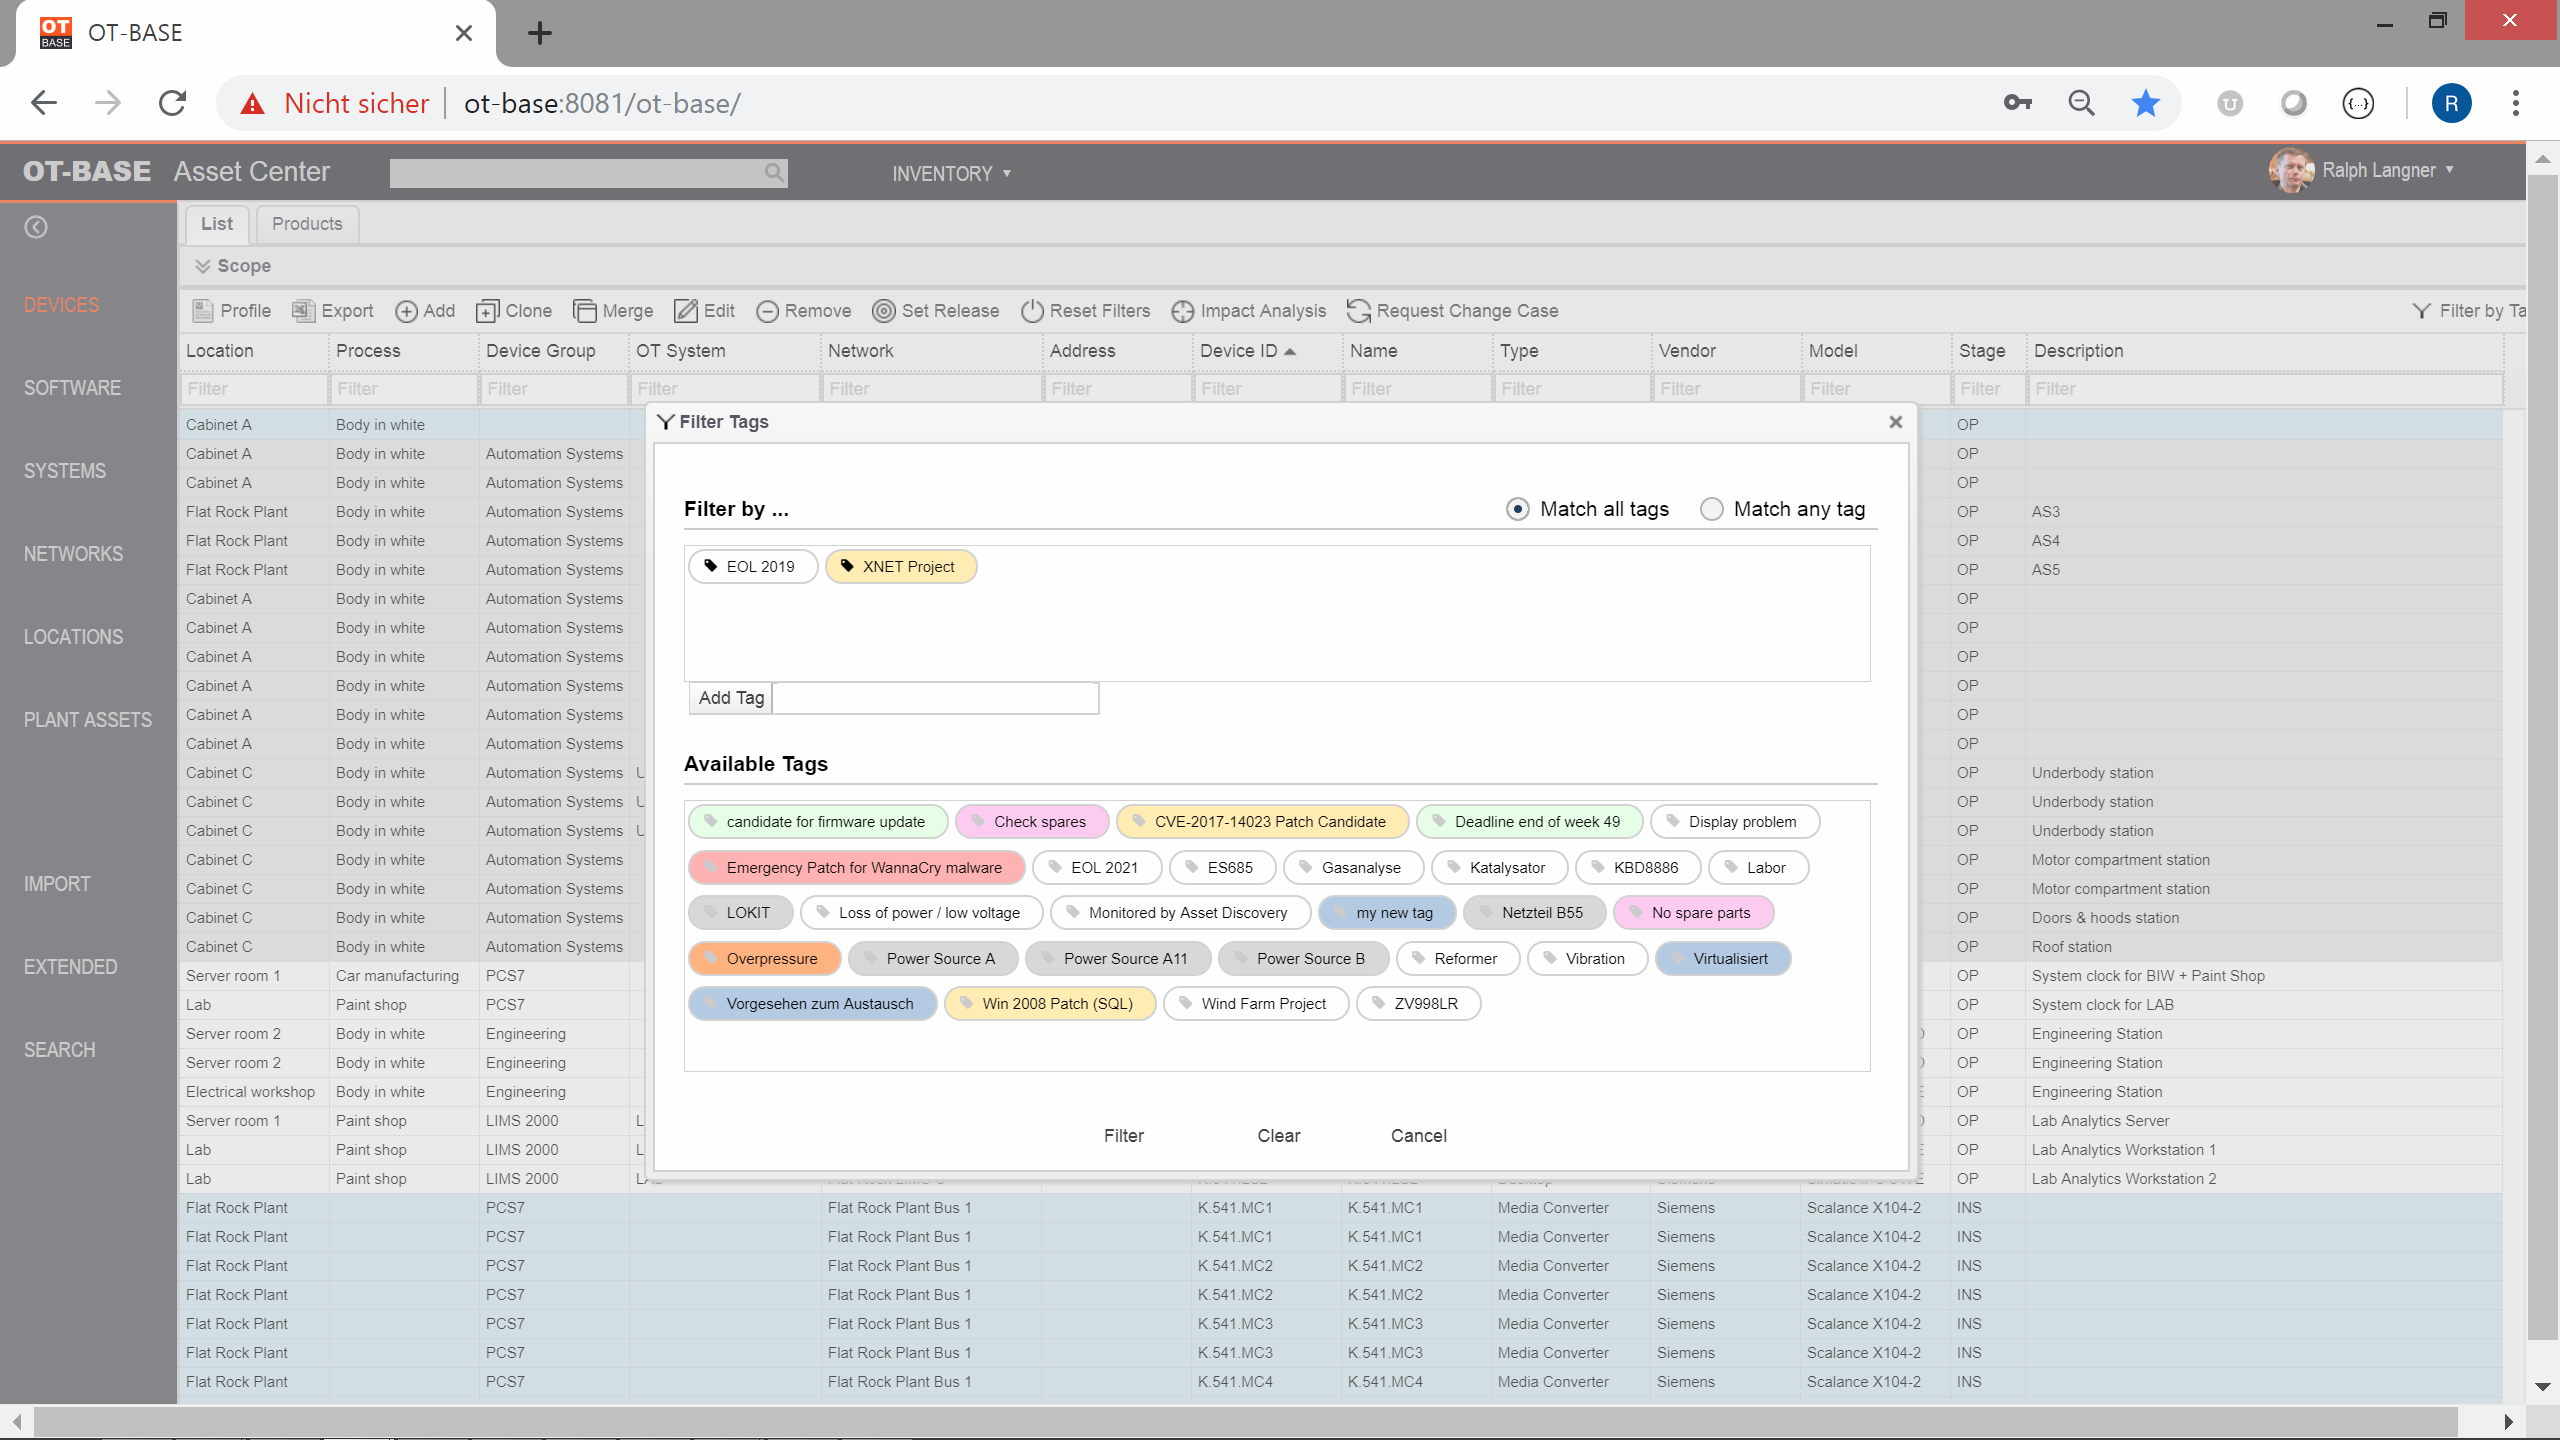The height and width of the screenshot is (1440, 2560).
Task: Go back in browser history
Action: click(x=44, y=103)
